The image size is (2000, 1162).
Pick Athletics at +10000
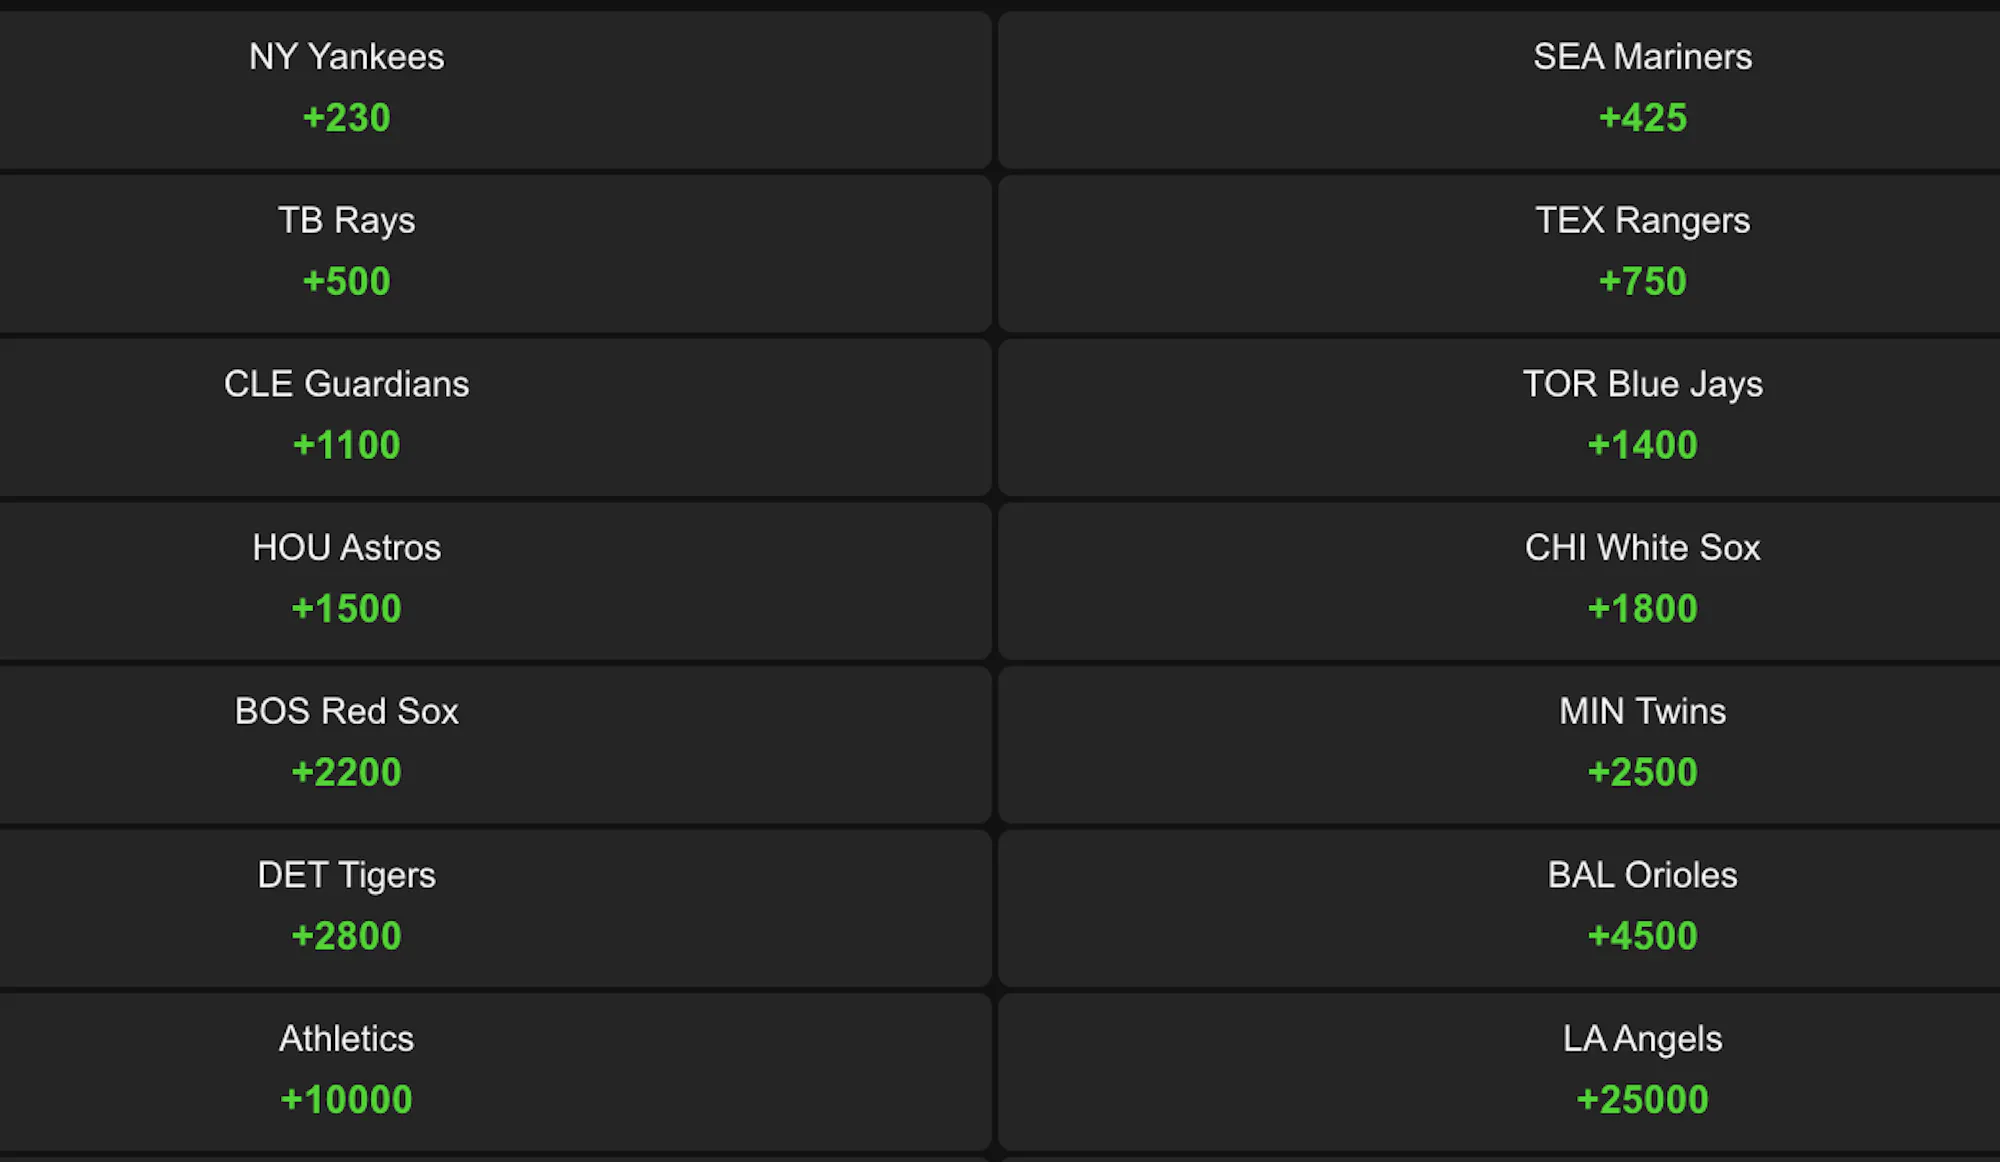(495, 1072)
